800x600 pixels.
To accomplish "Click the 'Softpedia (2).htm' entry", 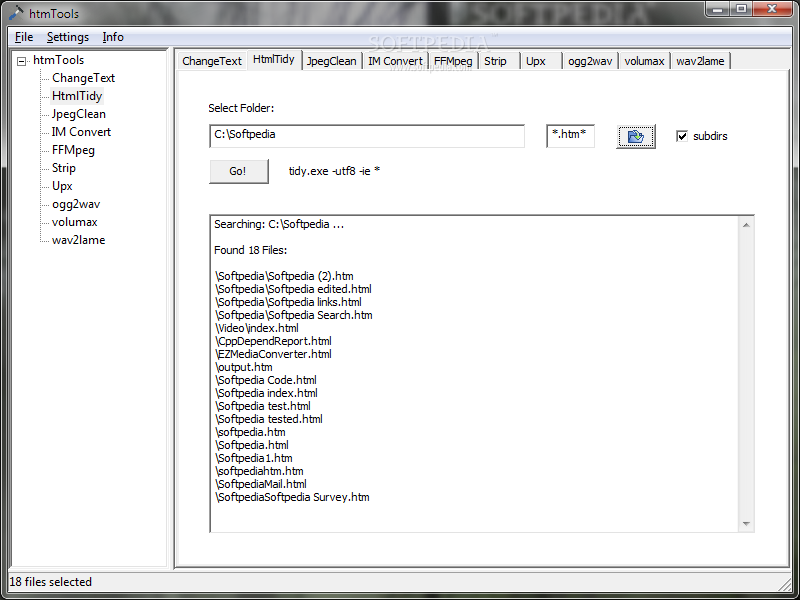I will (x=284, y=276).
